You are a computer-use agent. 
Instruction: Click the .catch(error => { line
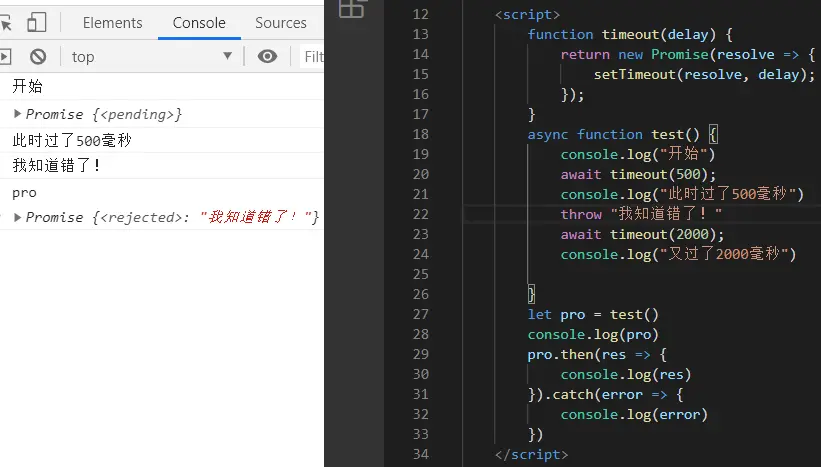tap(606, 394)
